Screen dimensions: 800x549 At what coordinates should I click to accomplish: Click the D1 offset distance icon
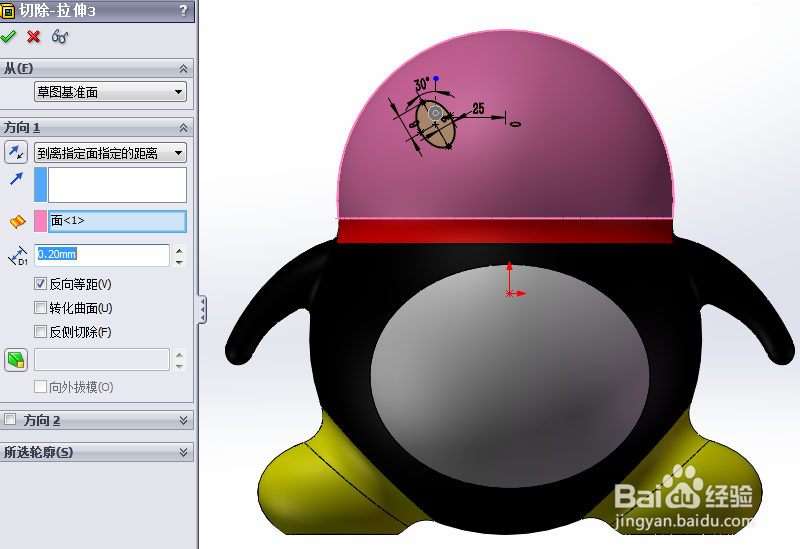(x=18, y=256)
